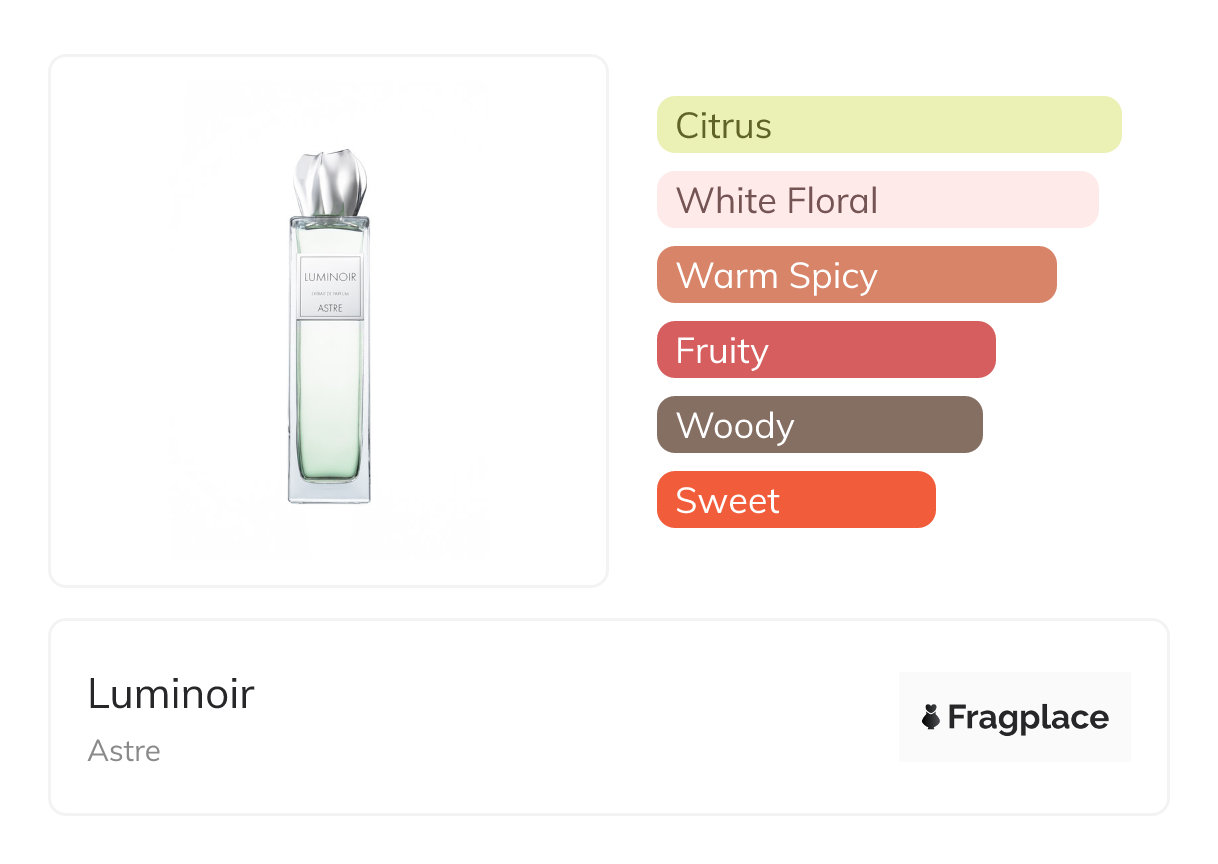Click the small Extrait de Parfum label line
1218x864 pixels.
click(x=330, y=292)
